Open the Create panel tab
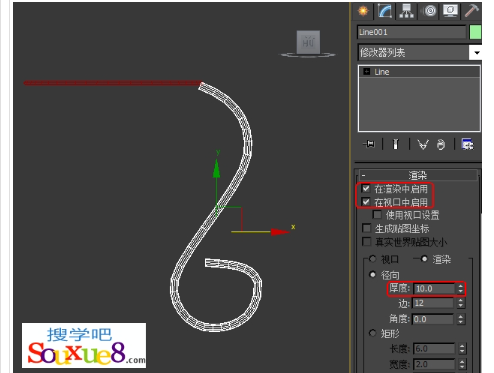 pos(363,11)
